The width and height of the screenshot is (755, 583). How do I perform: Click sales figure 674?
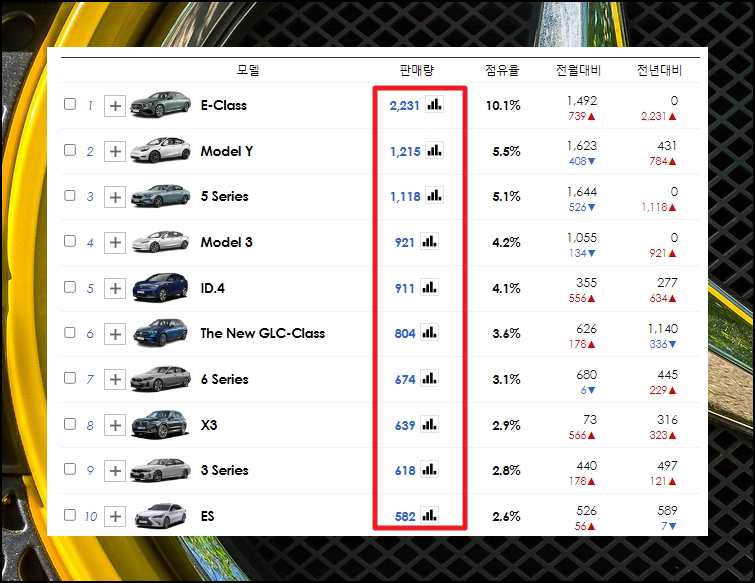click(x=405, y=380)
